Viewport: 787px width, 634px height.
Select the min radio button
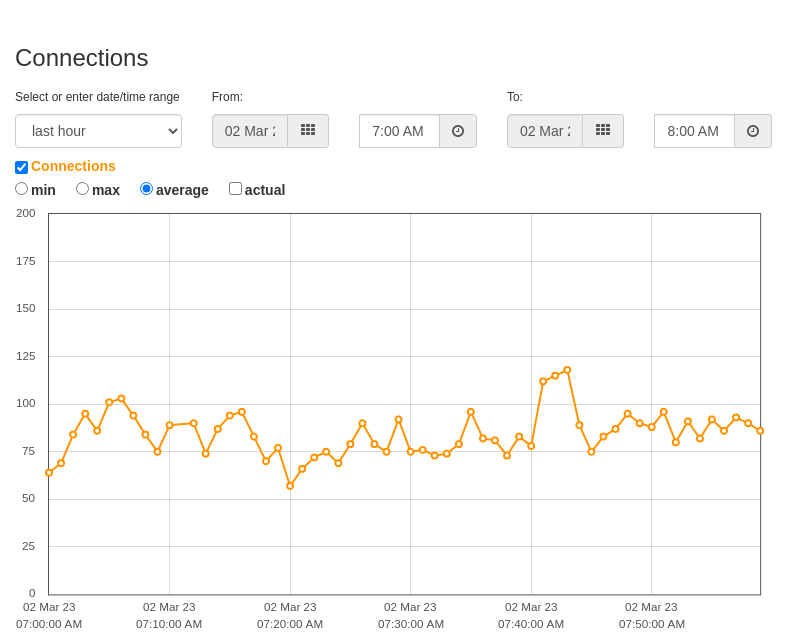[22, 189]
